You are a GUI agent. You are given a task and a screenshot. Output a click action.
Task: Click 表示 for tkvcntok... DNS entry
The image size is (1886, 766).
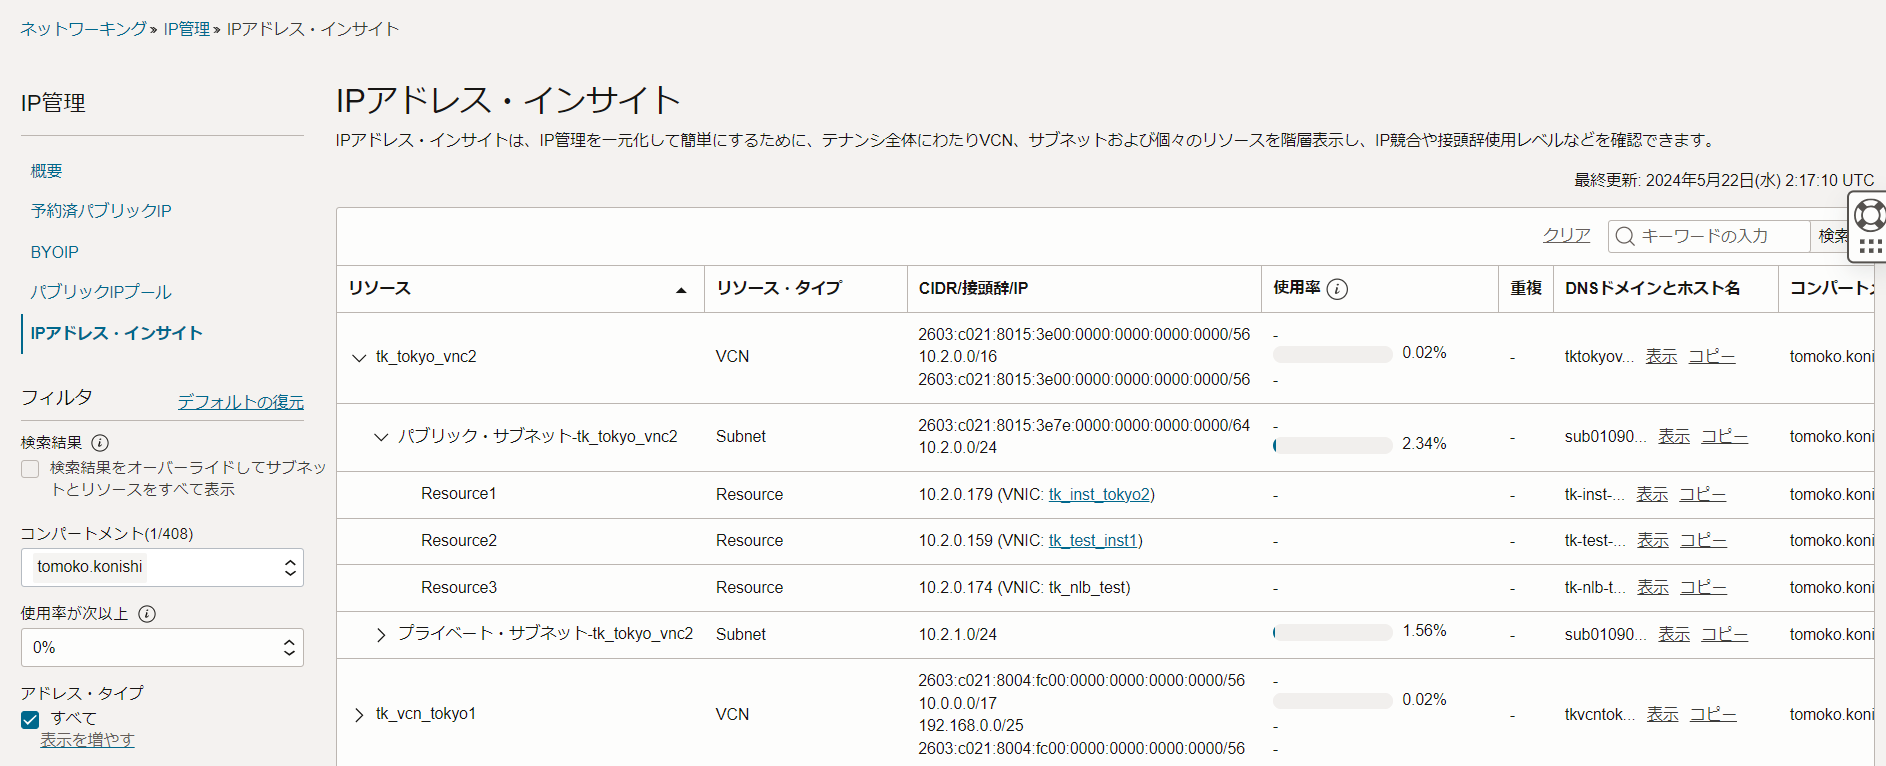tap(1663, 714)
